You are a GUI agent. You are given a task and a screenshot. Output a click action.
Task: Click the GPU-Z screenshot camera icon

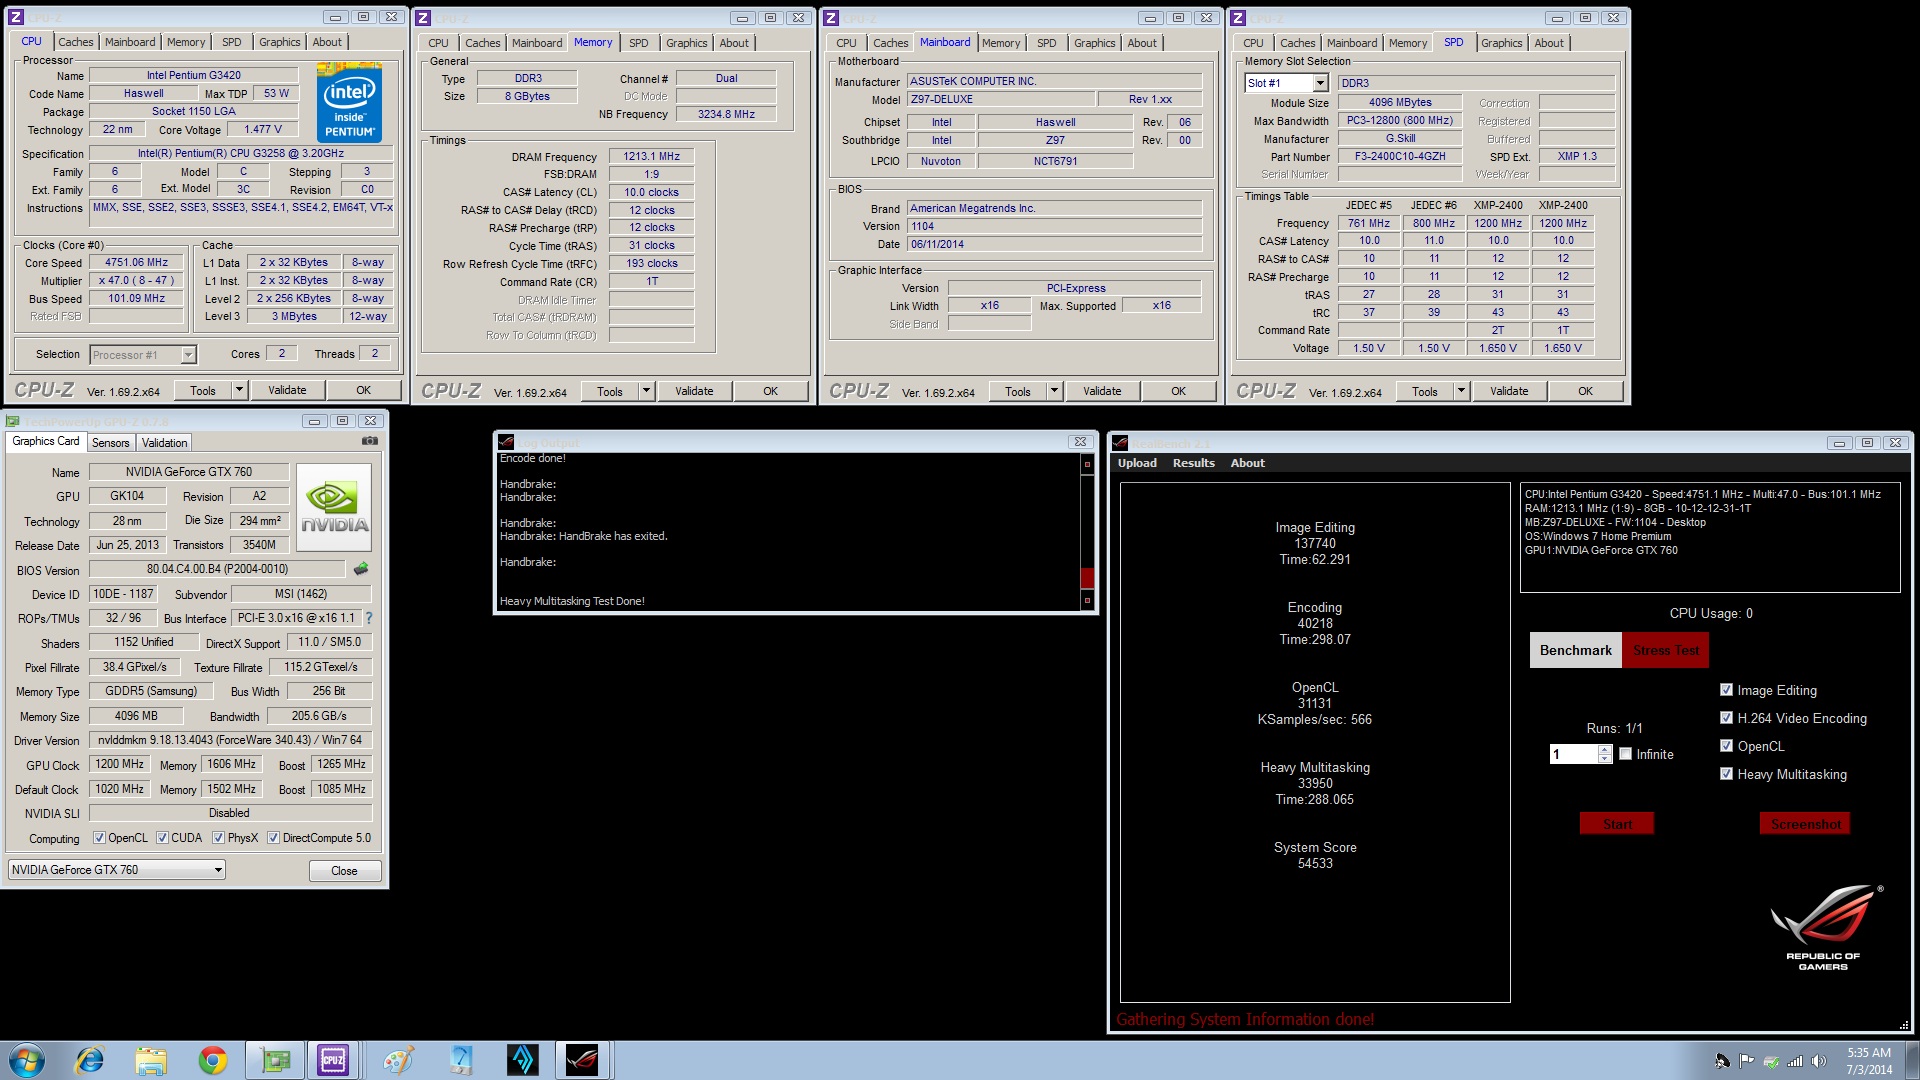[x=370, y=441]
